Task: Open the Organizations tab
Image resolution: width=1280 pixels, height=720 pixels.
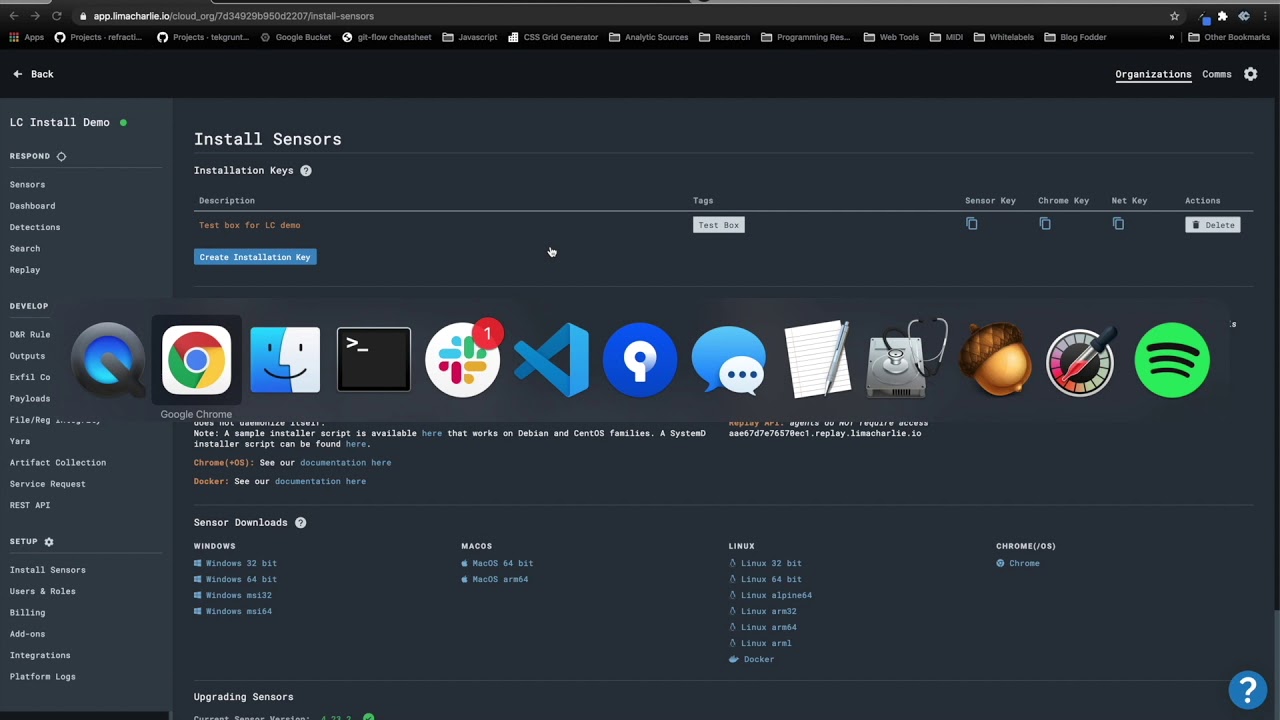Action: click(x=1153, y=74)
